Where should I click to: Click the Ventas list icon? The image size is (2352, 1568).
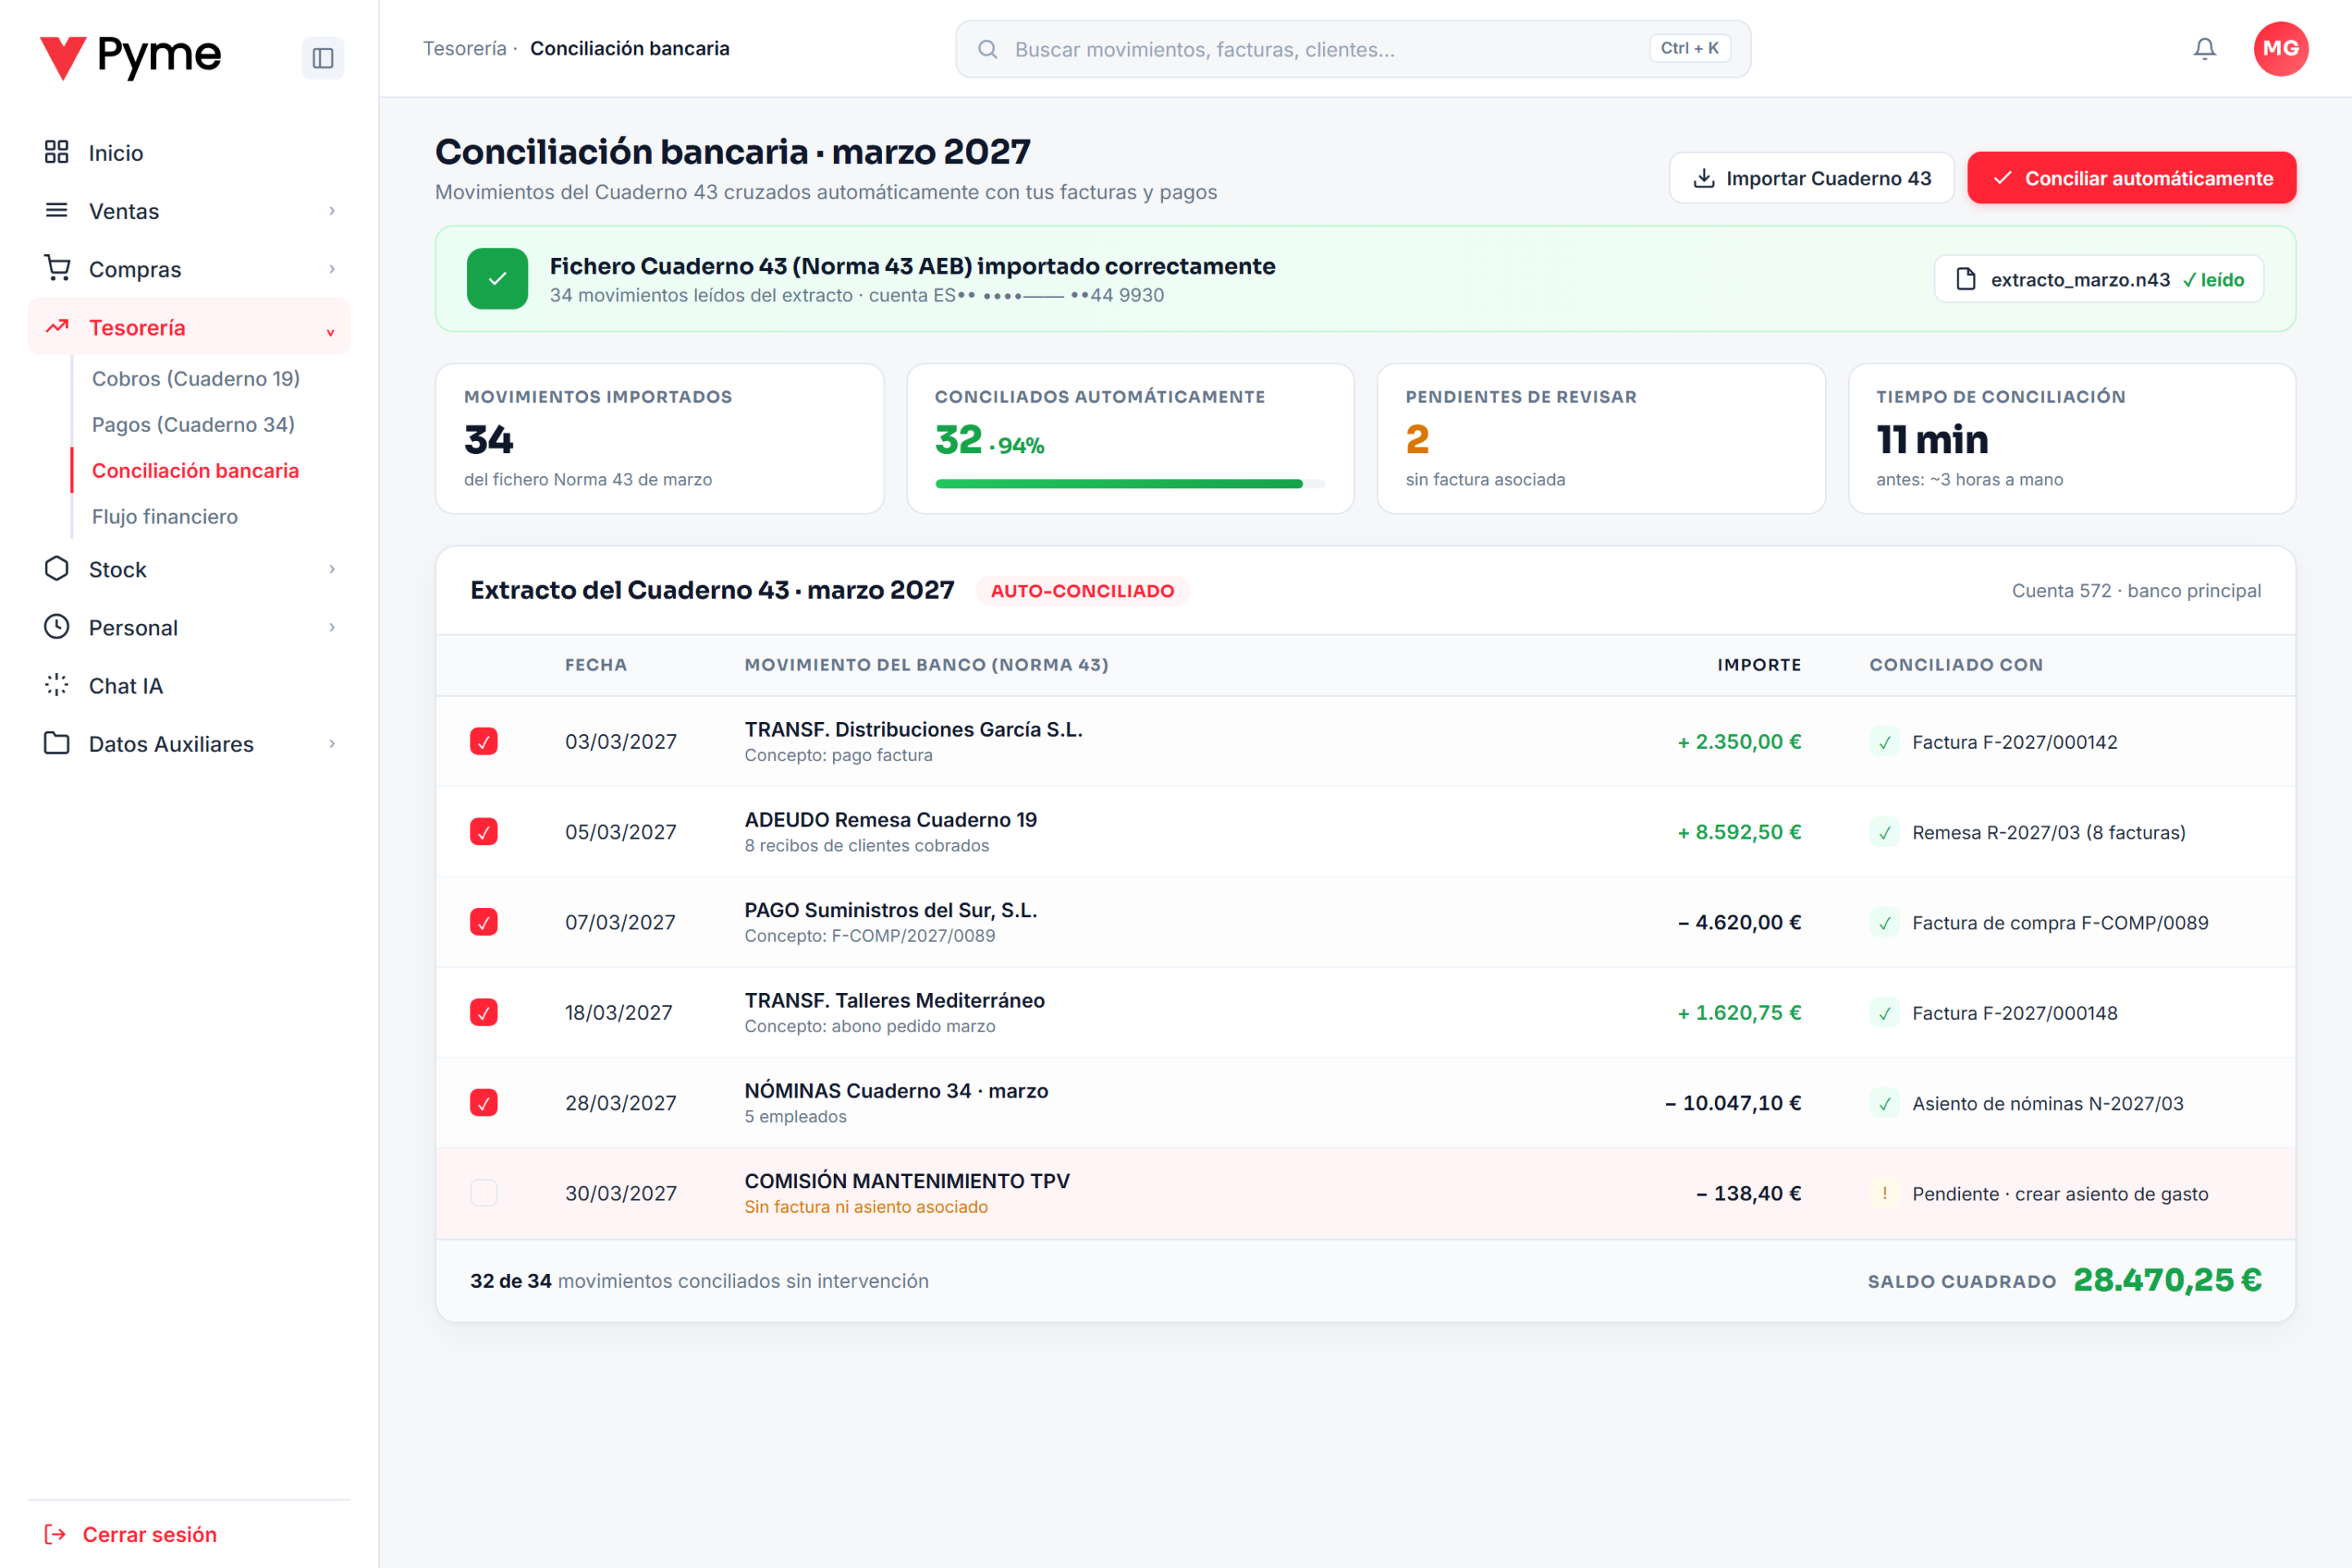[x=57, y=210]
